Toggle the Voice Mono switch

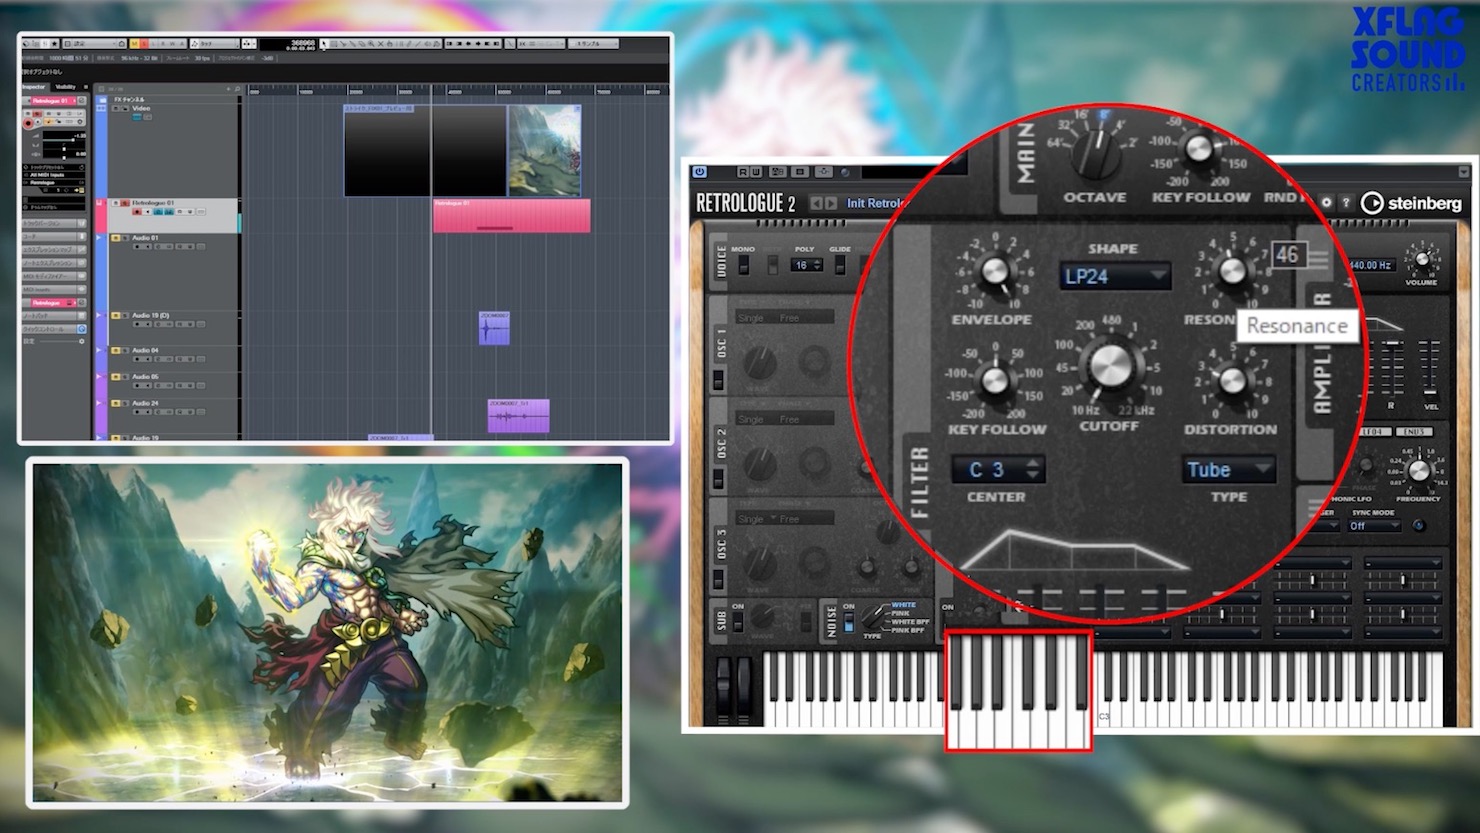[743, 265]
